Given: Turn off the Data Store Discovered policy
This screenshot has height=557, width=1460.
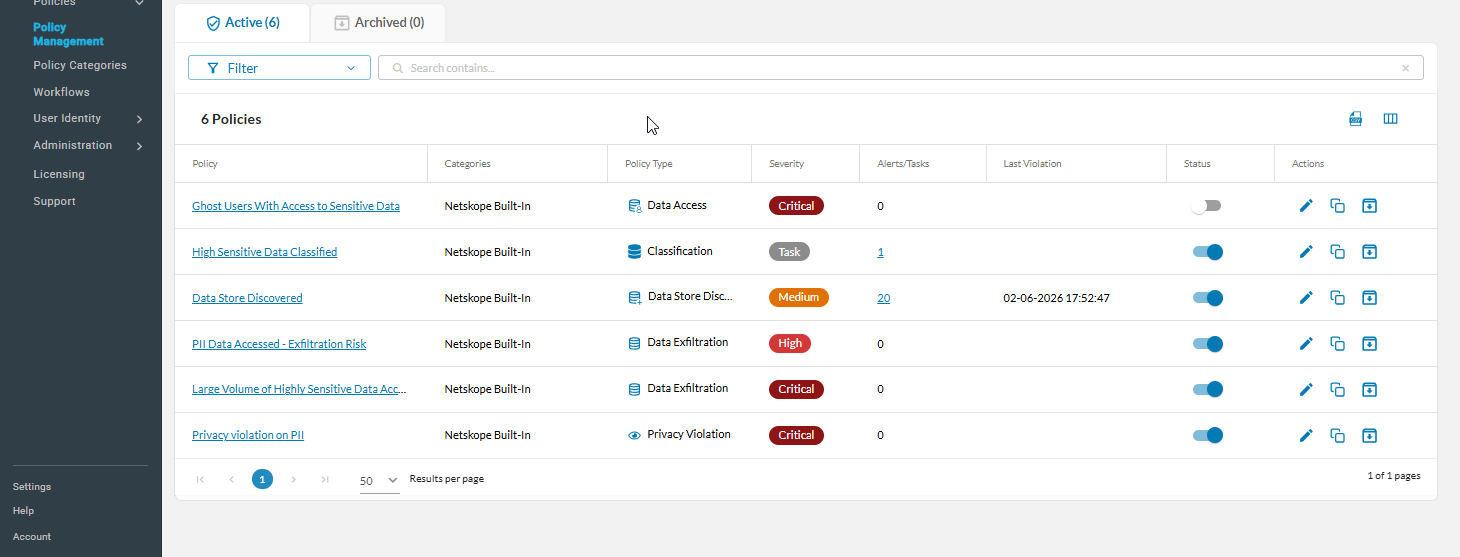Looking at the screenshot, I should point(1207,298).
